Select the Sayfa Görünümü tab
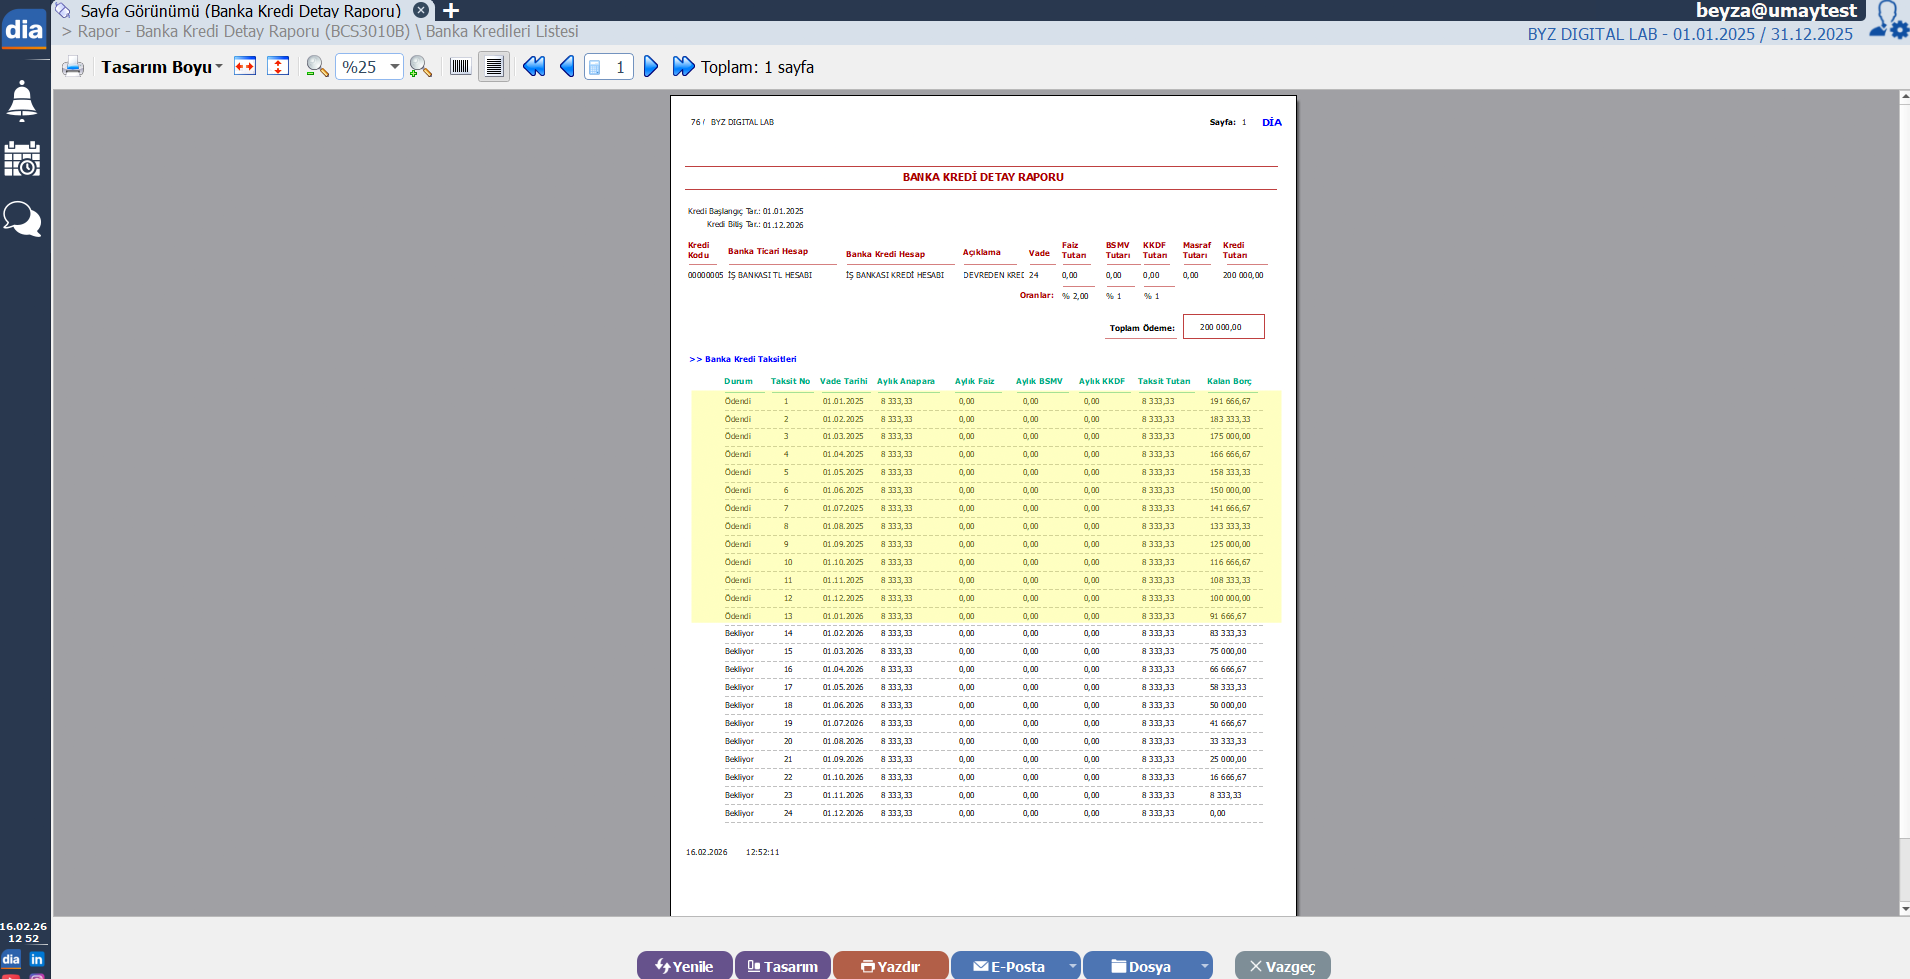This screenshot has height=979, width=1910. point(240,11)
